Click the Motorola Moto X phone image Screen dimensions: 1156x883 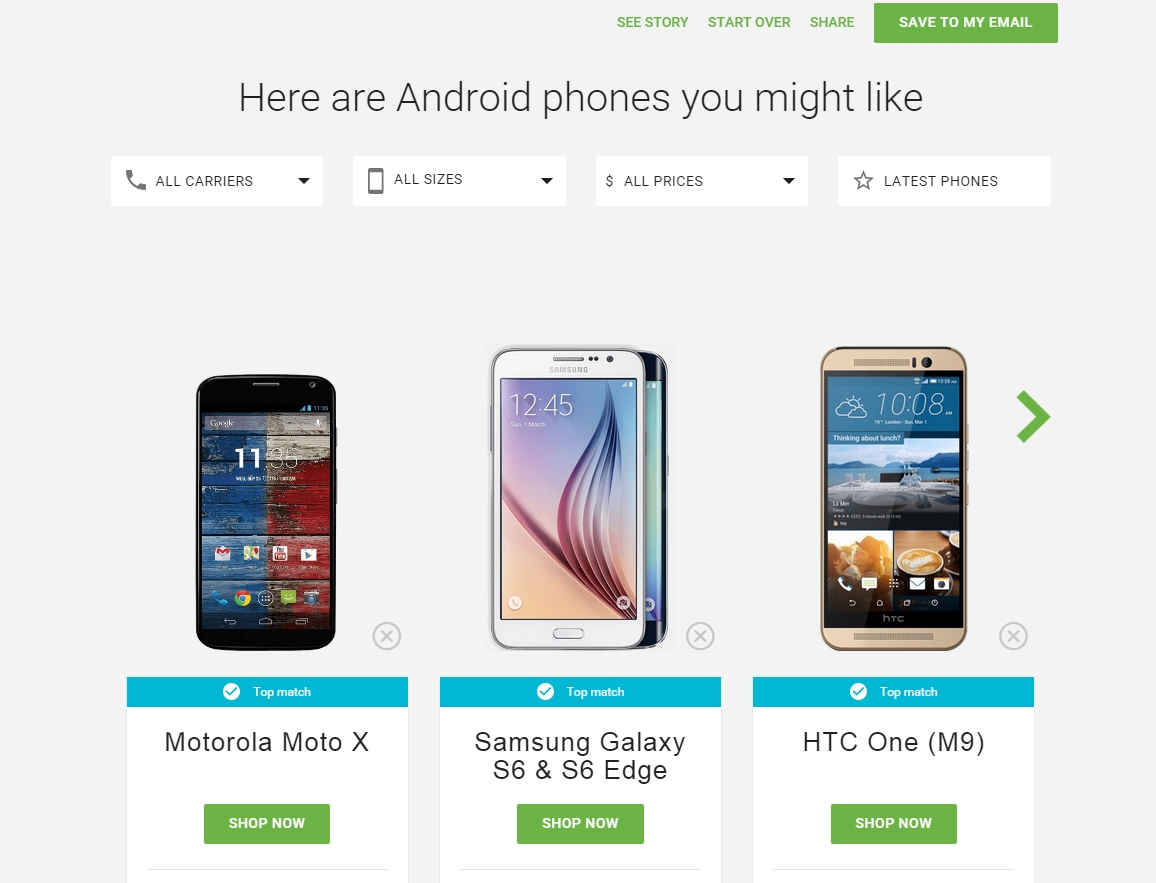(x=266, y=513)
